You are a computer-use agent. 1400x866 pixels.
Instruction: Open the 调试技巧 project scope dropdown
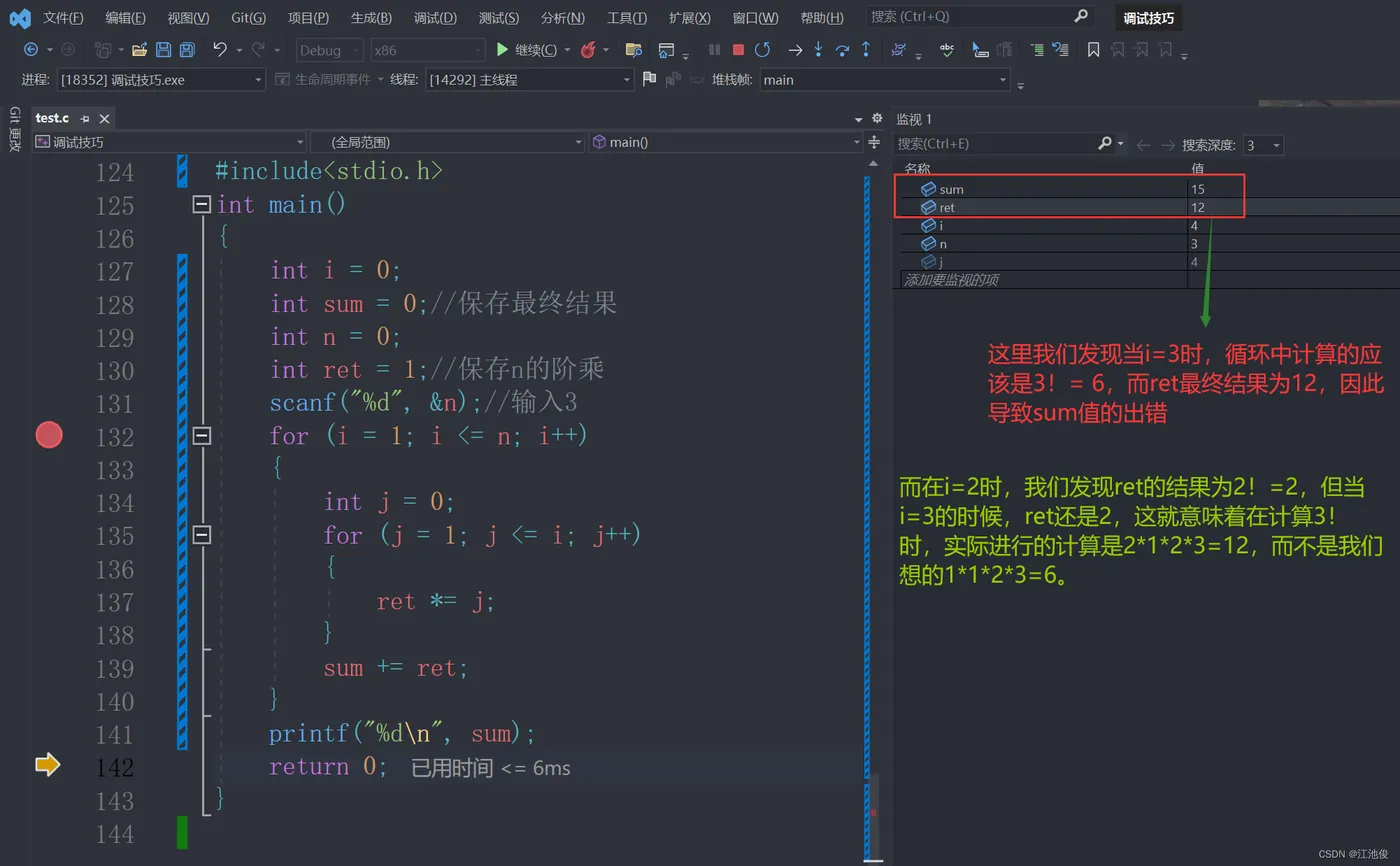(169, 142)
